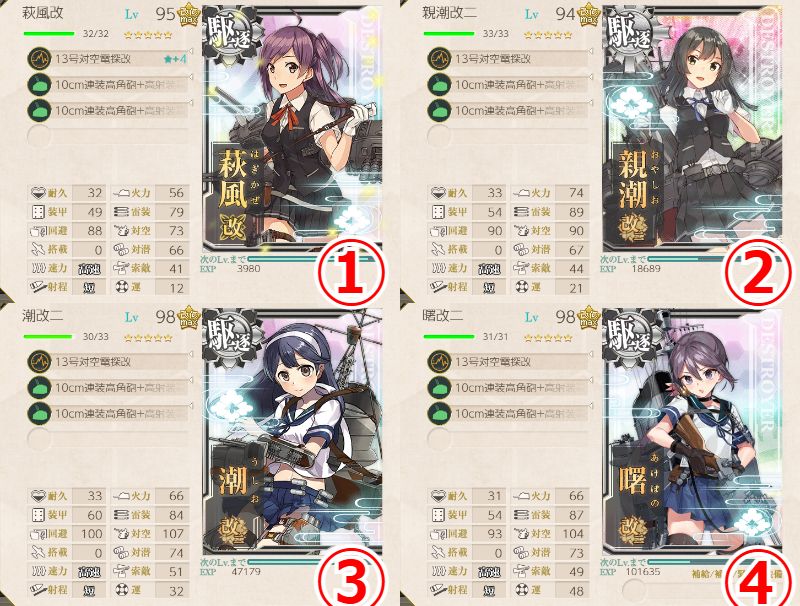Click the red circled number 3 marker

coord(351,579)
